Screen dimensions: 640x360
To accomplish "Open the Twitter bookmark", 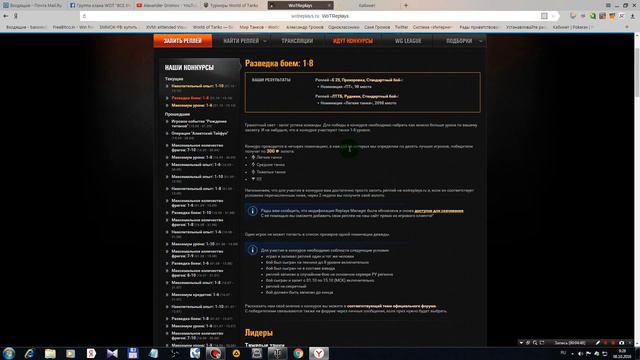I will tap(401, 27).
